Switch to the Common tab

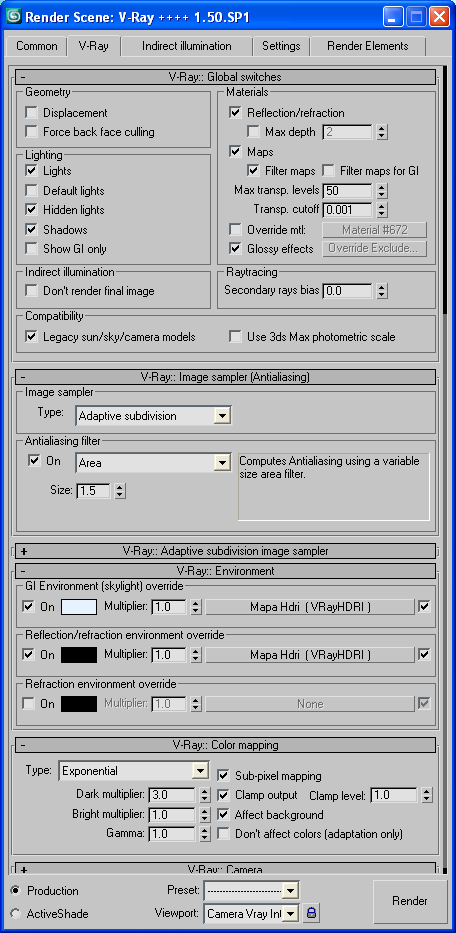coord(37,46)
